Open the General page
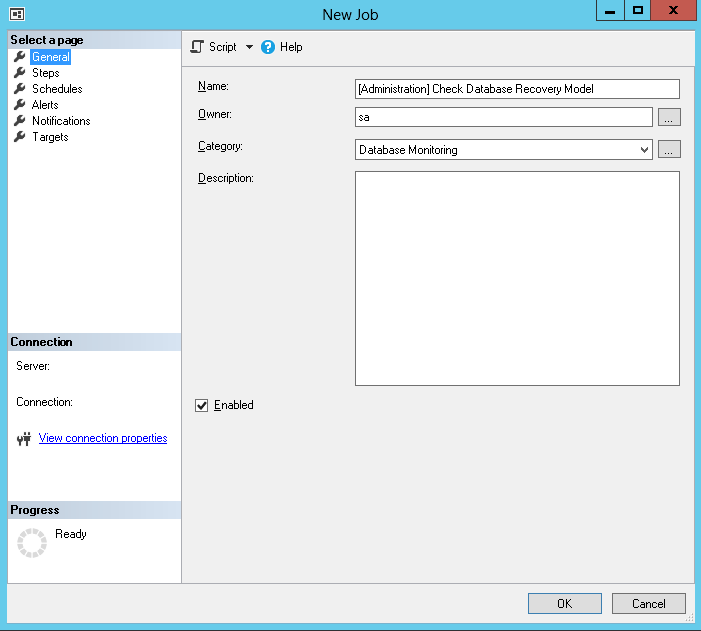The height and width of the screenshot is (631, 701). coord(51,57)
